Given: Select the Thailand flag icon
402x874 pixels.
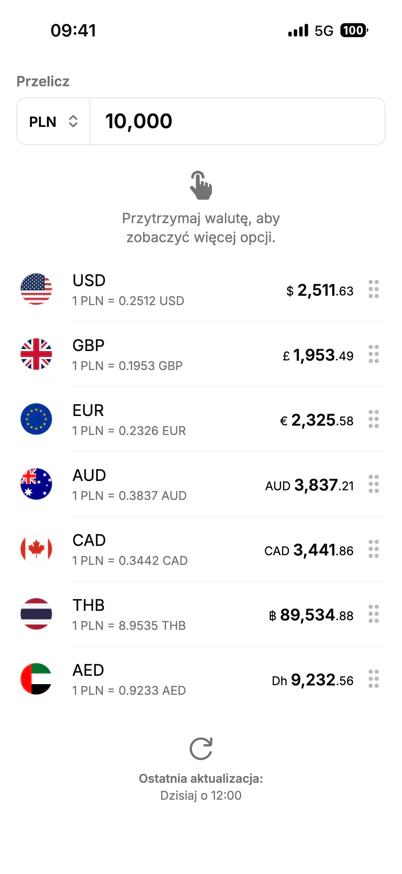Looking at the screenshot, I should click(x=36, y=614).
